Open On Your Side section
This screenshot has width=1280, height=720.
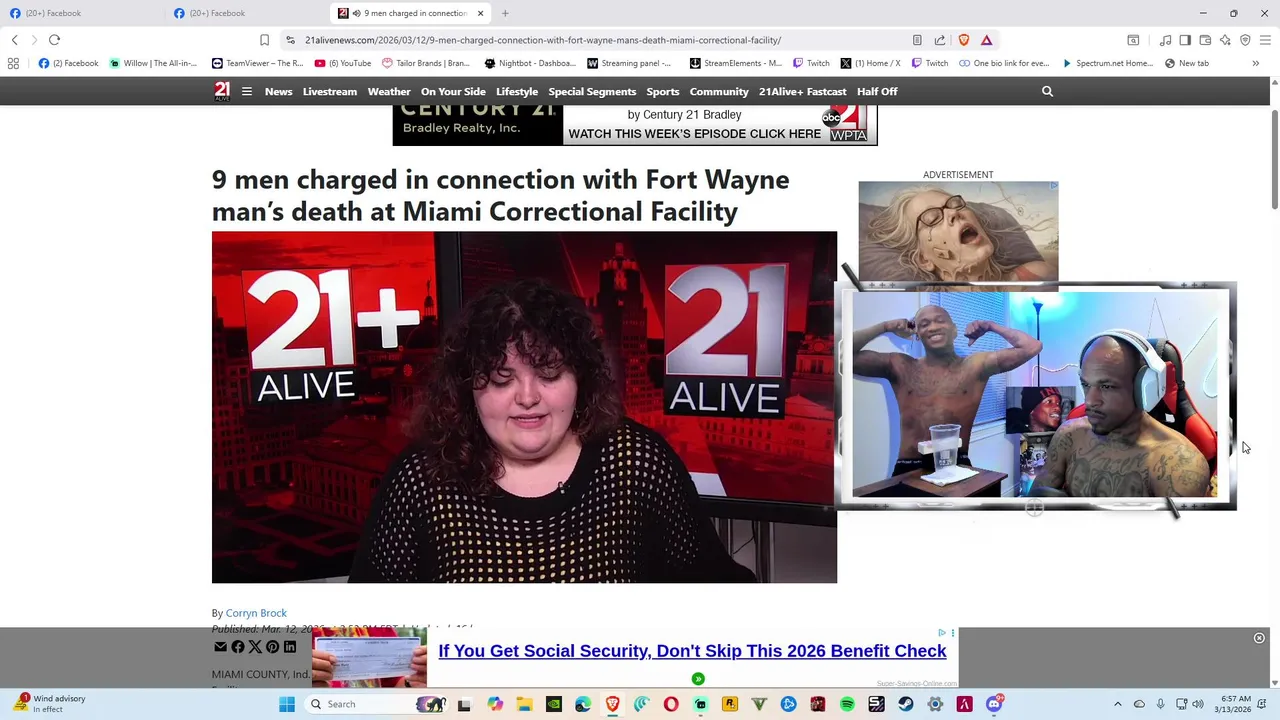click(x=453, y=91)
